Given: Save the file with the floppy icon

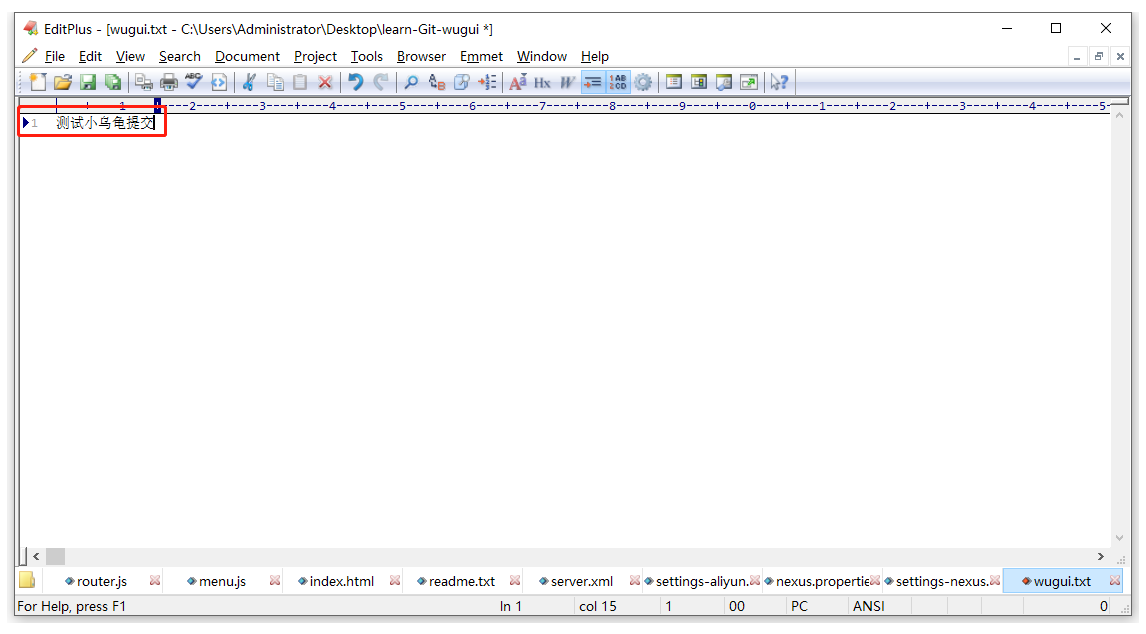Looking at the screenshot, I should pyautogui.click(x=88, y=82).
